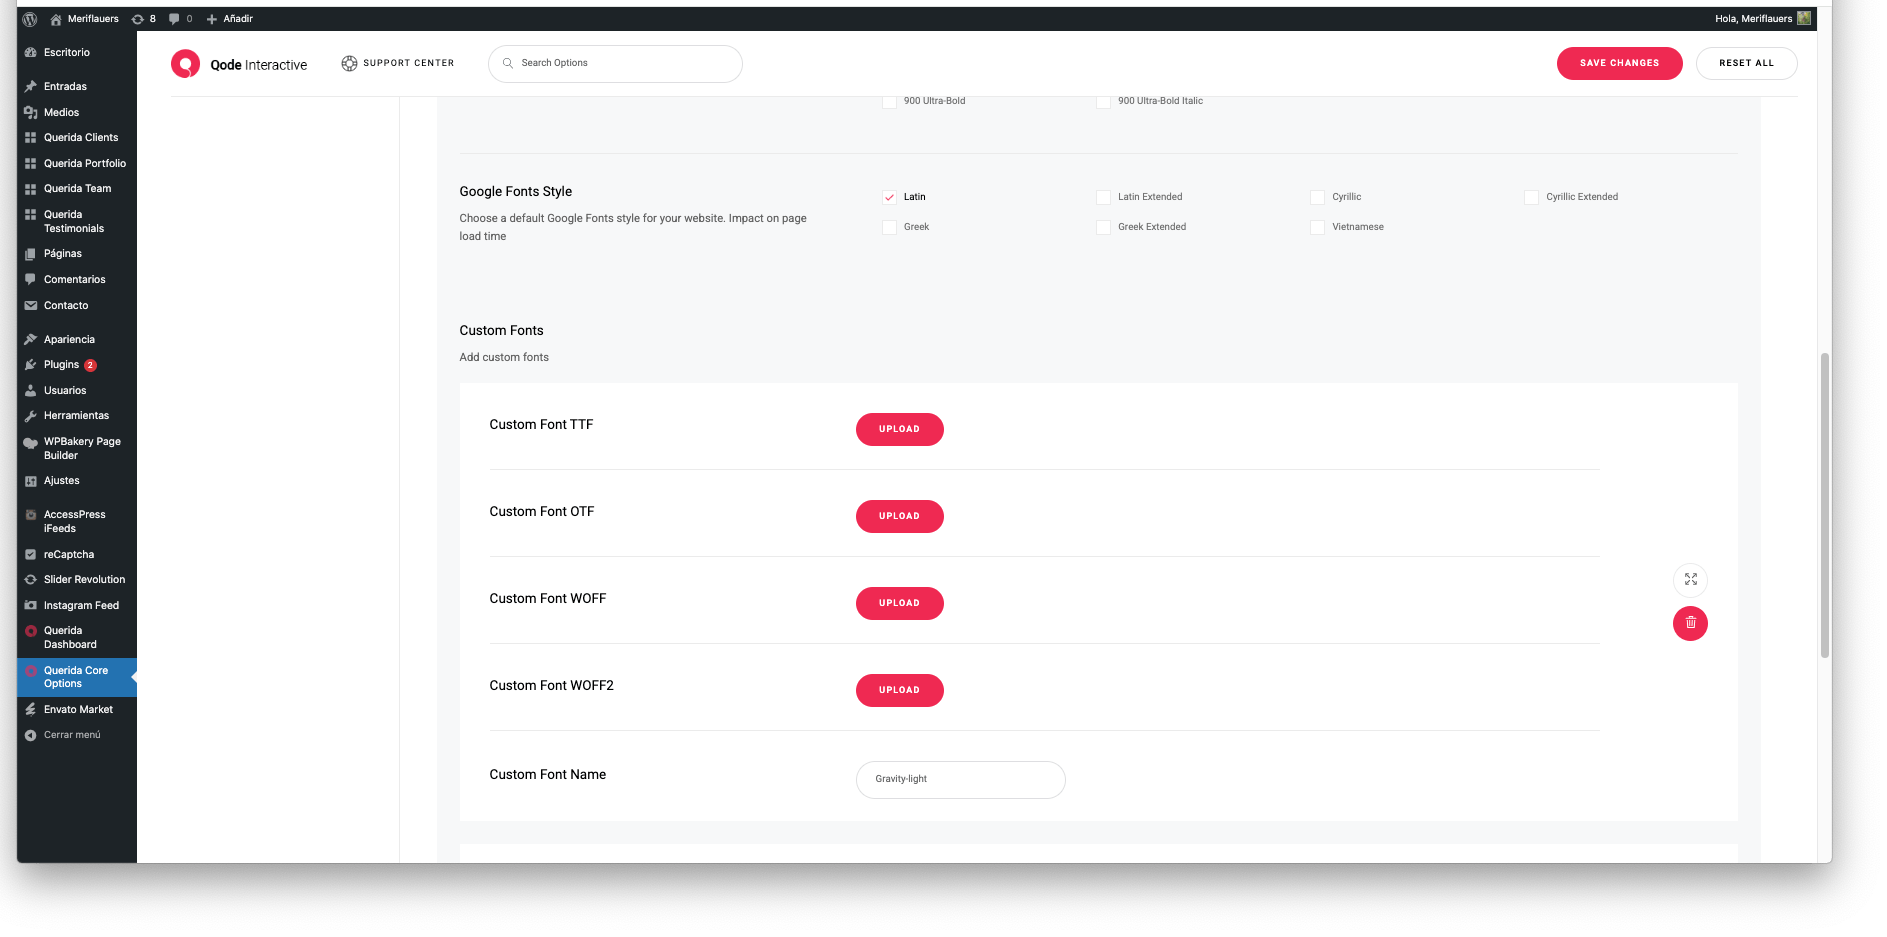
Task: Click the red trash delete icon
Action: [x=1690, y=623]
